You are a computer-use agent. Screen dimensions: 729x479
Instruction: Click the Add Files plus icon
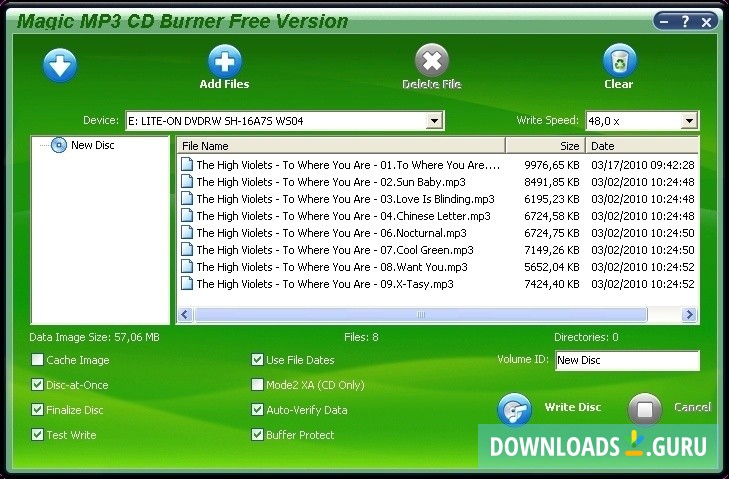(225, 61)
